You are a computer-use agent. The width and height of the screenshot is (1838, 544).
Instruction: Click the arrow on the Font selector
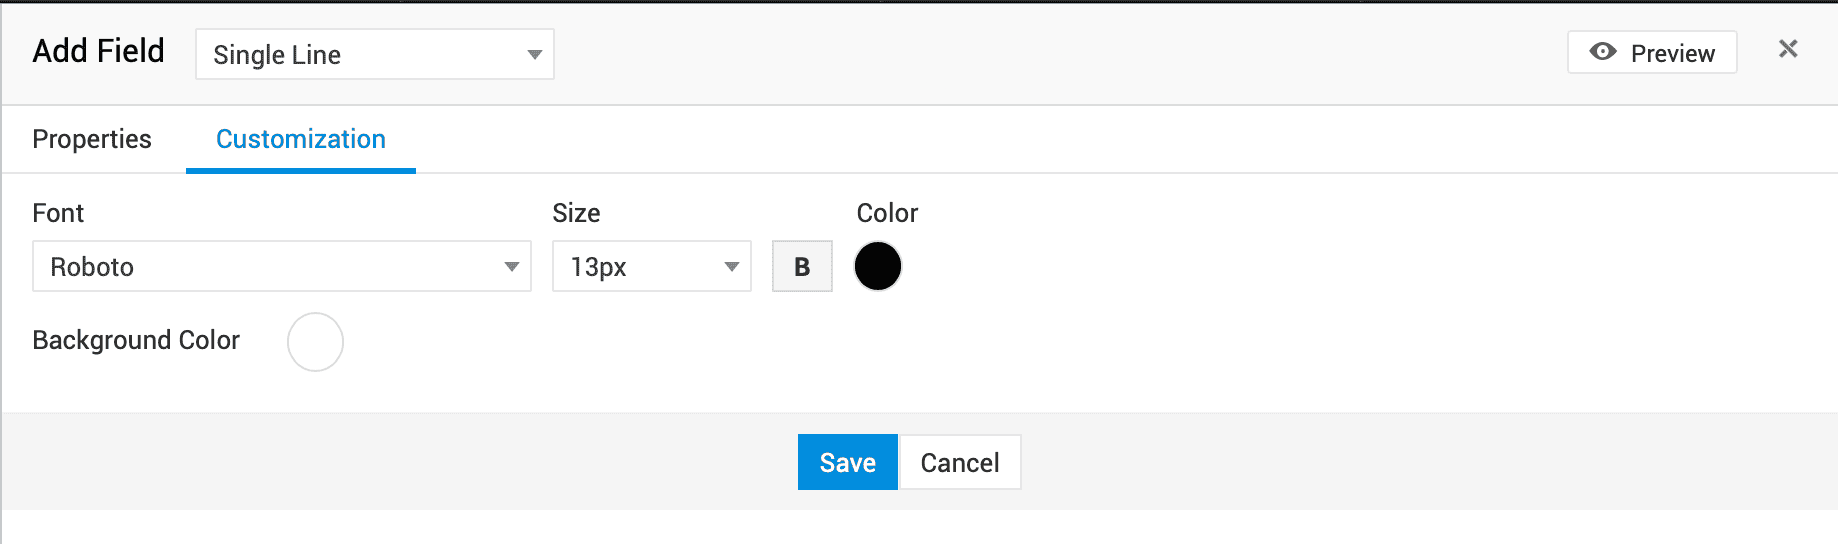[x=512, y=267]
